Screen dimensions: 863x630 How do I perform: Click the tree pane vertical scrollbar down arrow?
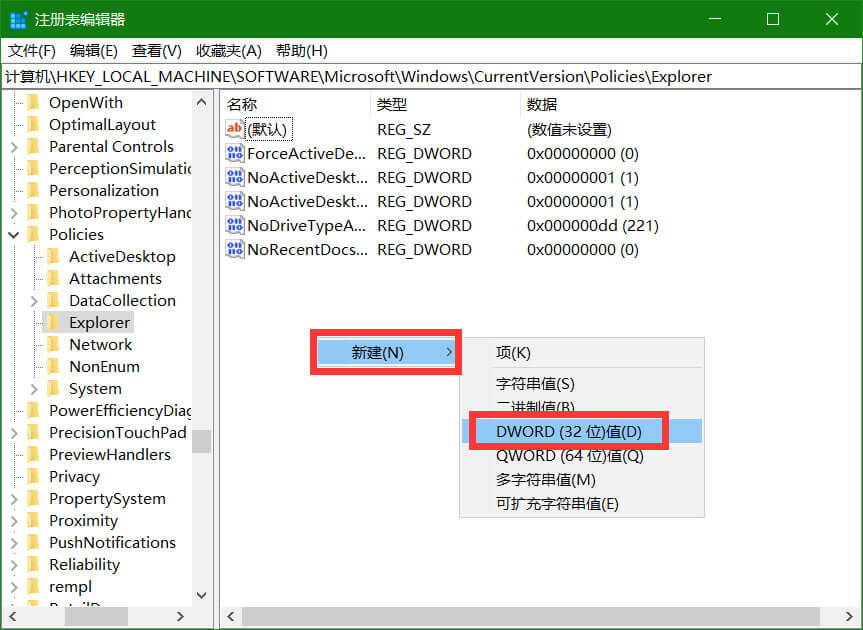click(x=201, y=594)
